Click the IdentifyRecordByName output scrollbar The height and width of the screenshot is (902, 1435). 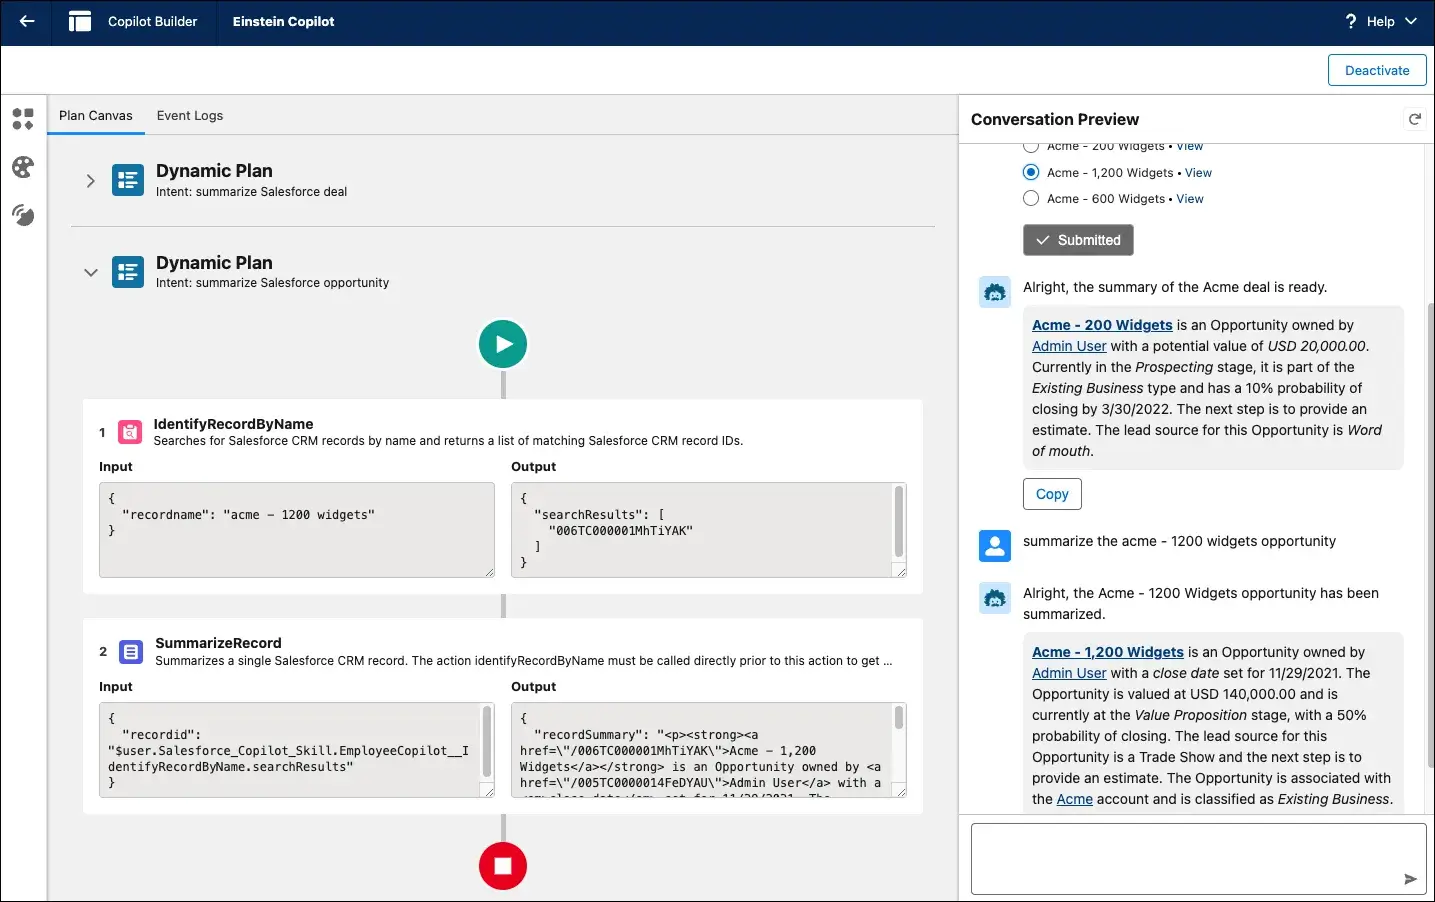(x=899, y=521)
